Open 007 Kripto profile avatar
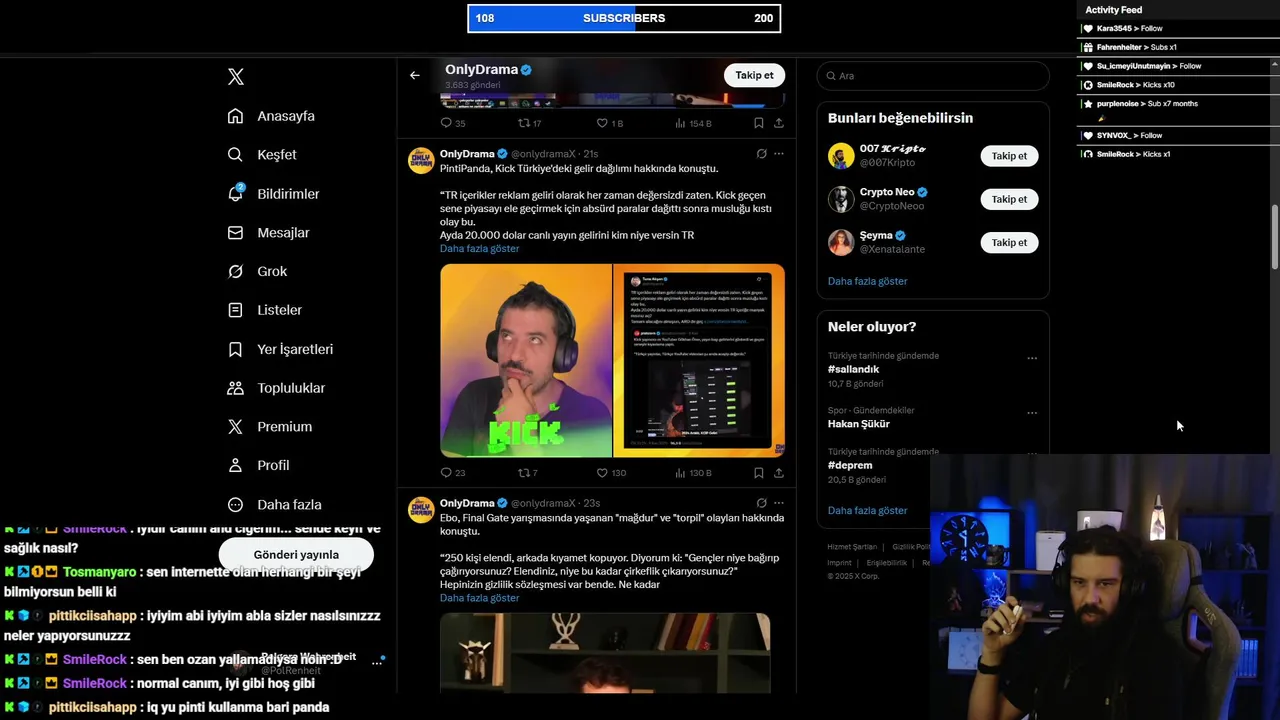 point(841,156)
